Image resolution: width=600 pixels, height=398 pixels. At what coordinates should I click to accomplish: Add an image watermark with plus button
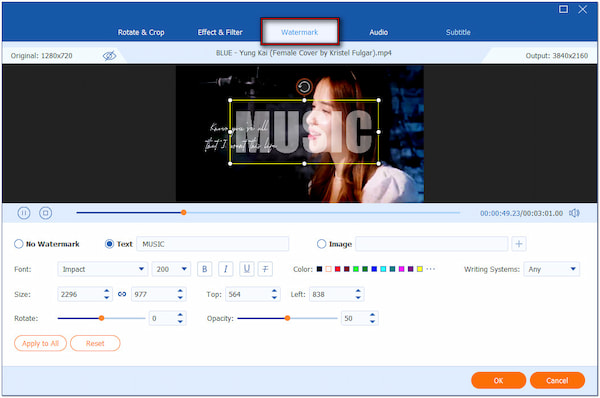coord(519,244)
